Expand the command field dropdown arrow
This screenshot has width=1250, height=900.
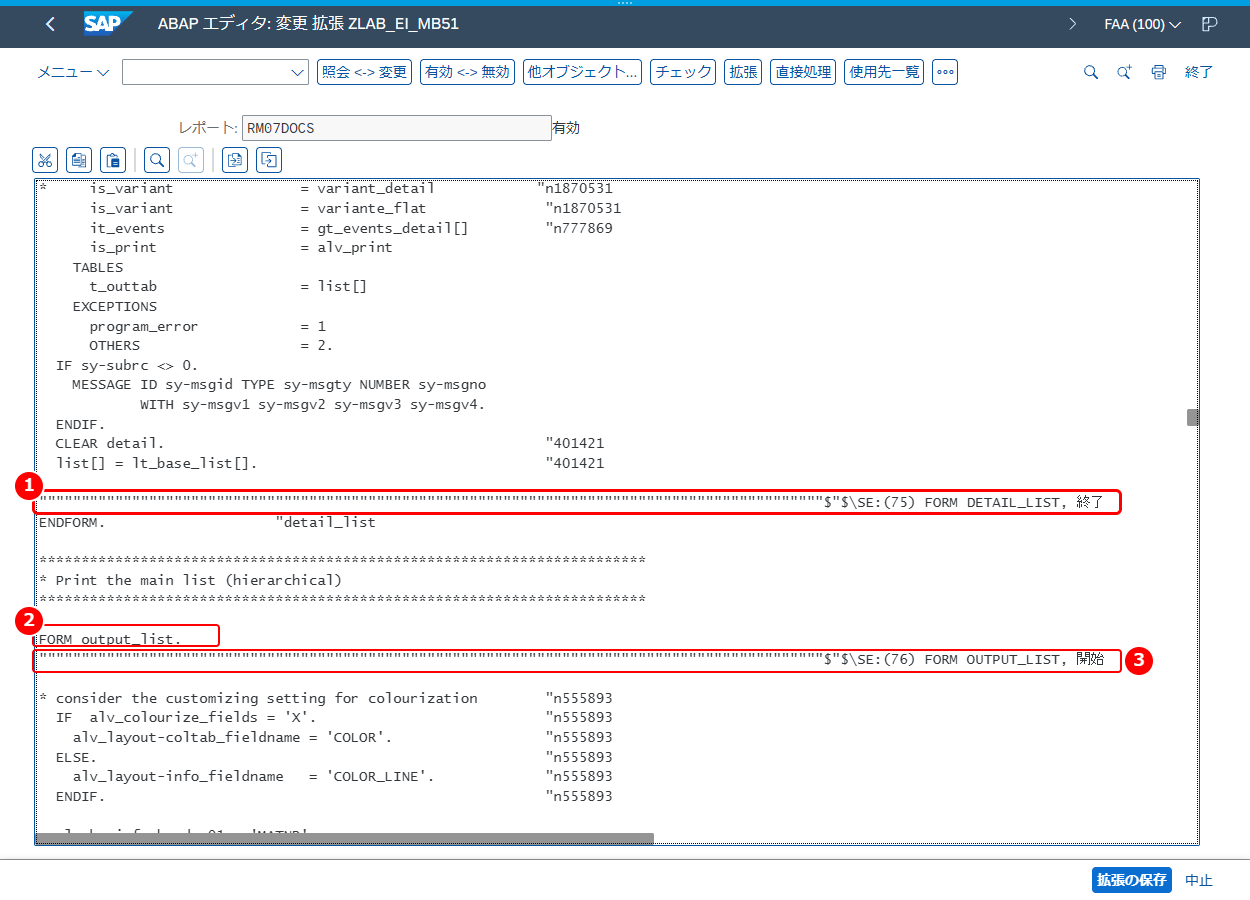(297, 72)
